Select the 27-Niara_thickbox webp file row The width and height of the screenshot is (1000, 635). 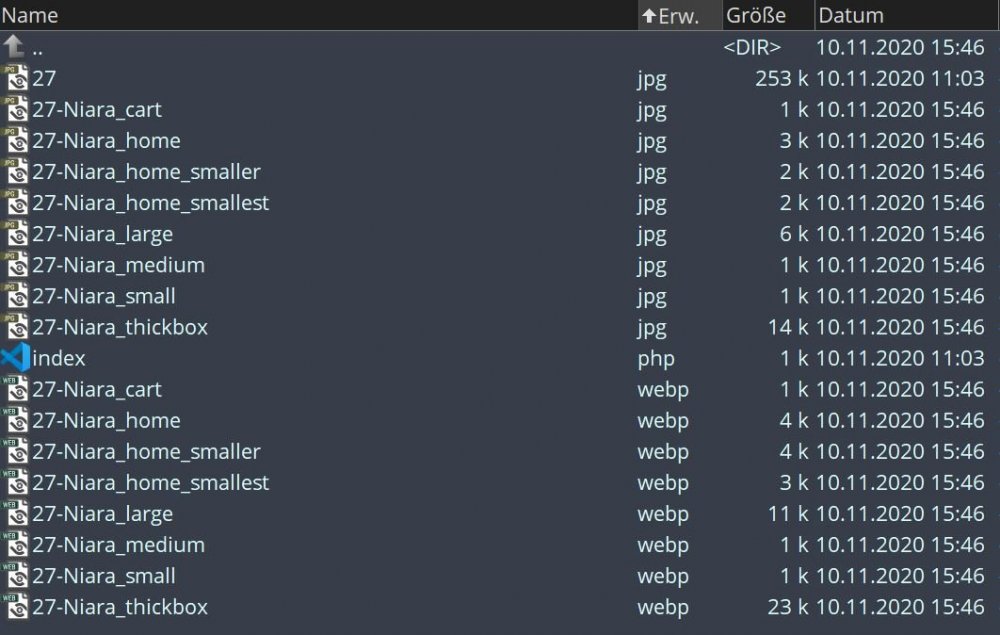(x=120, y=607)
